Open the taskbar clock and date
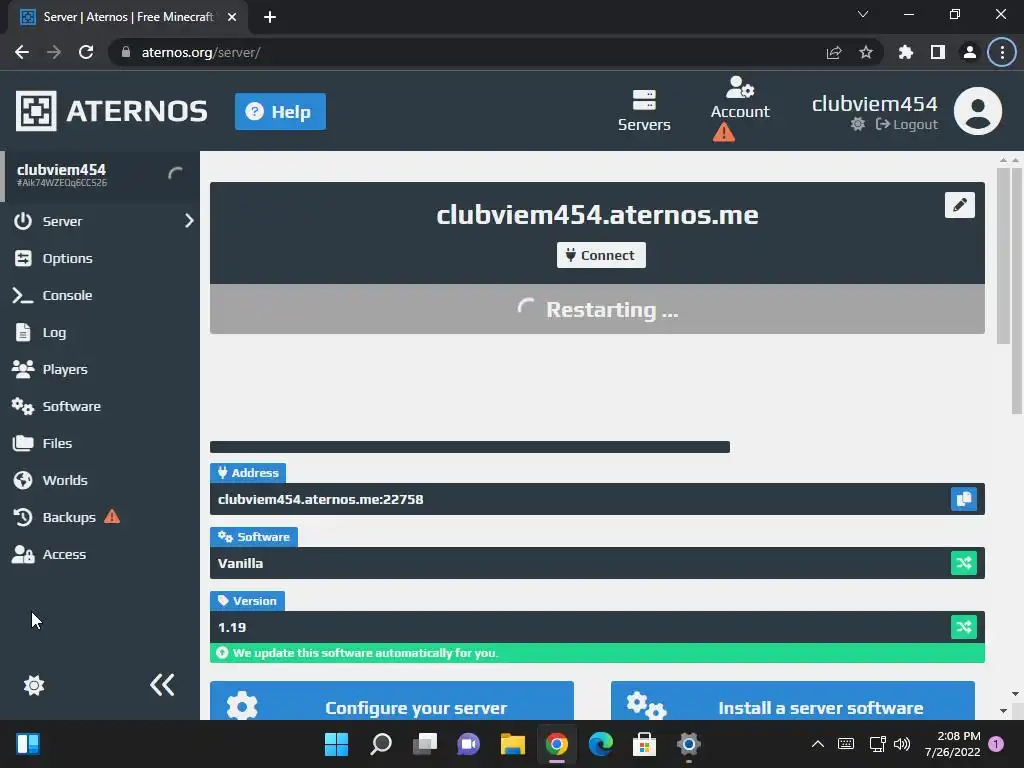The image size is (1024, 768). [x=953, y=744]
